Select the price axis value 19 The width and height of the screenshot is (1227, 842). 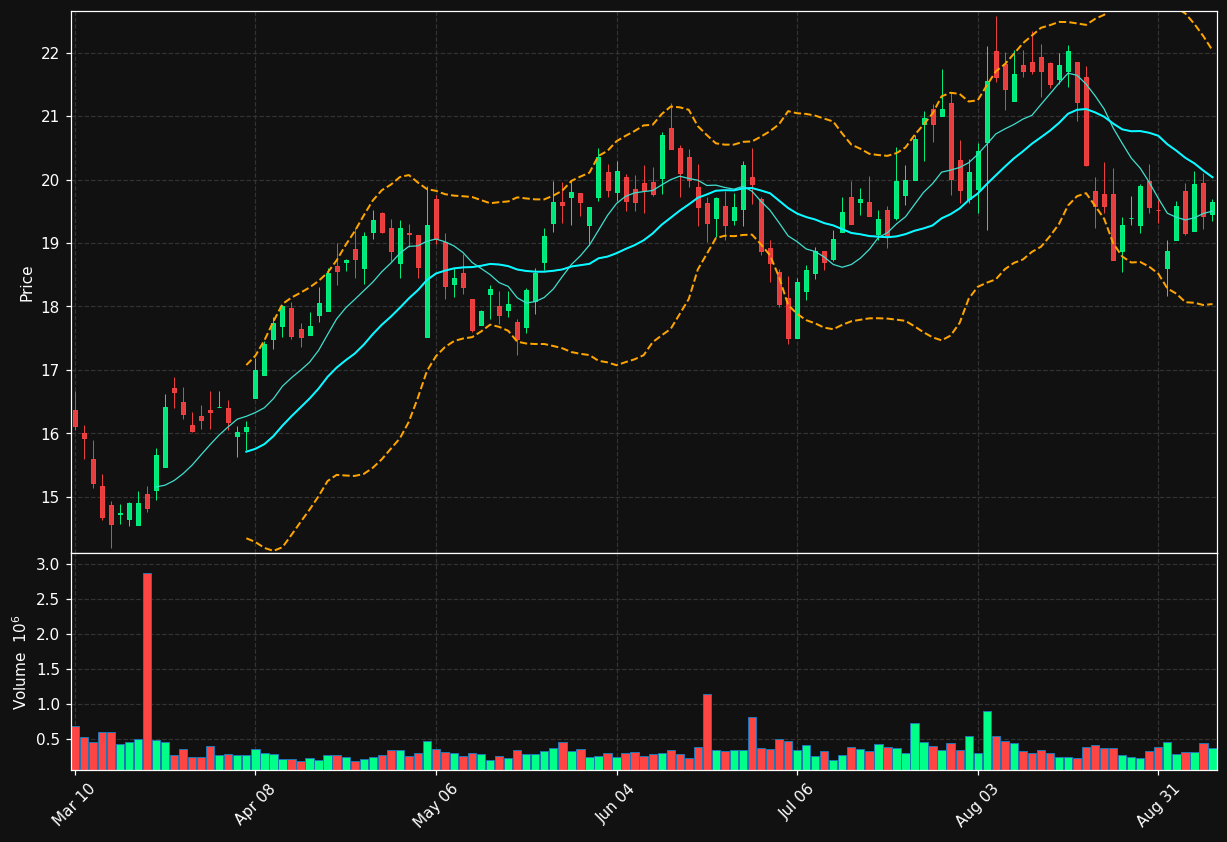click(51, 244)
